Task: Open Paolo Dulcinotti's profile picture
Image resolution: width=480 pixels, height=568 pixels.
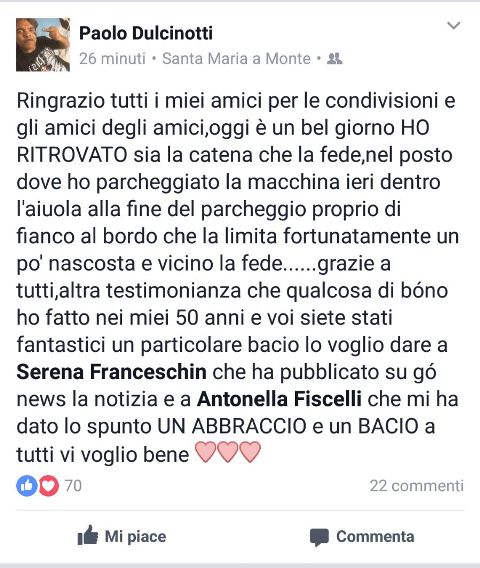Action: pos(43,45)
